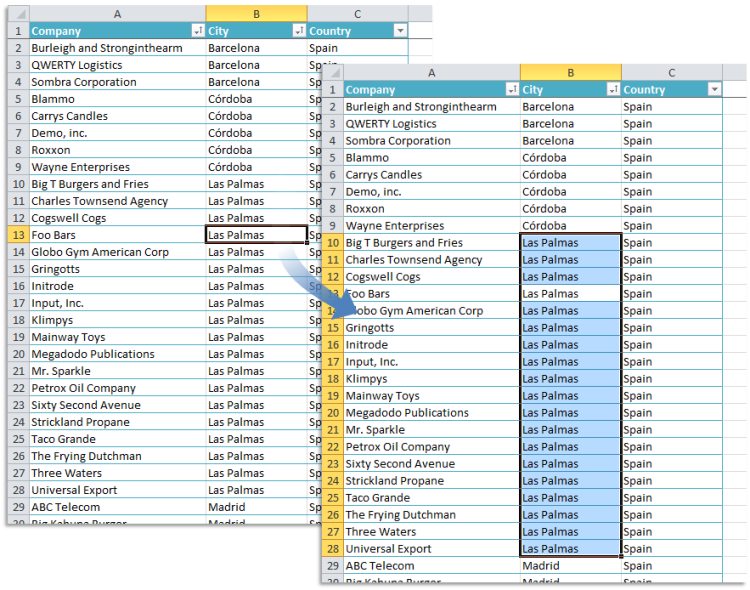The image size is (750, 590).
Task: Select column A header in back sheet
Action: [117, 14]
